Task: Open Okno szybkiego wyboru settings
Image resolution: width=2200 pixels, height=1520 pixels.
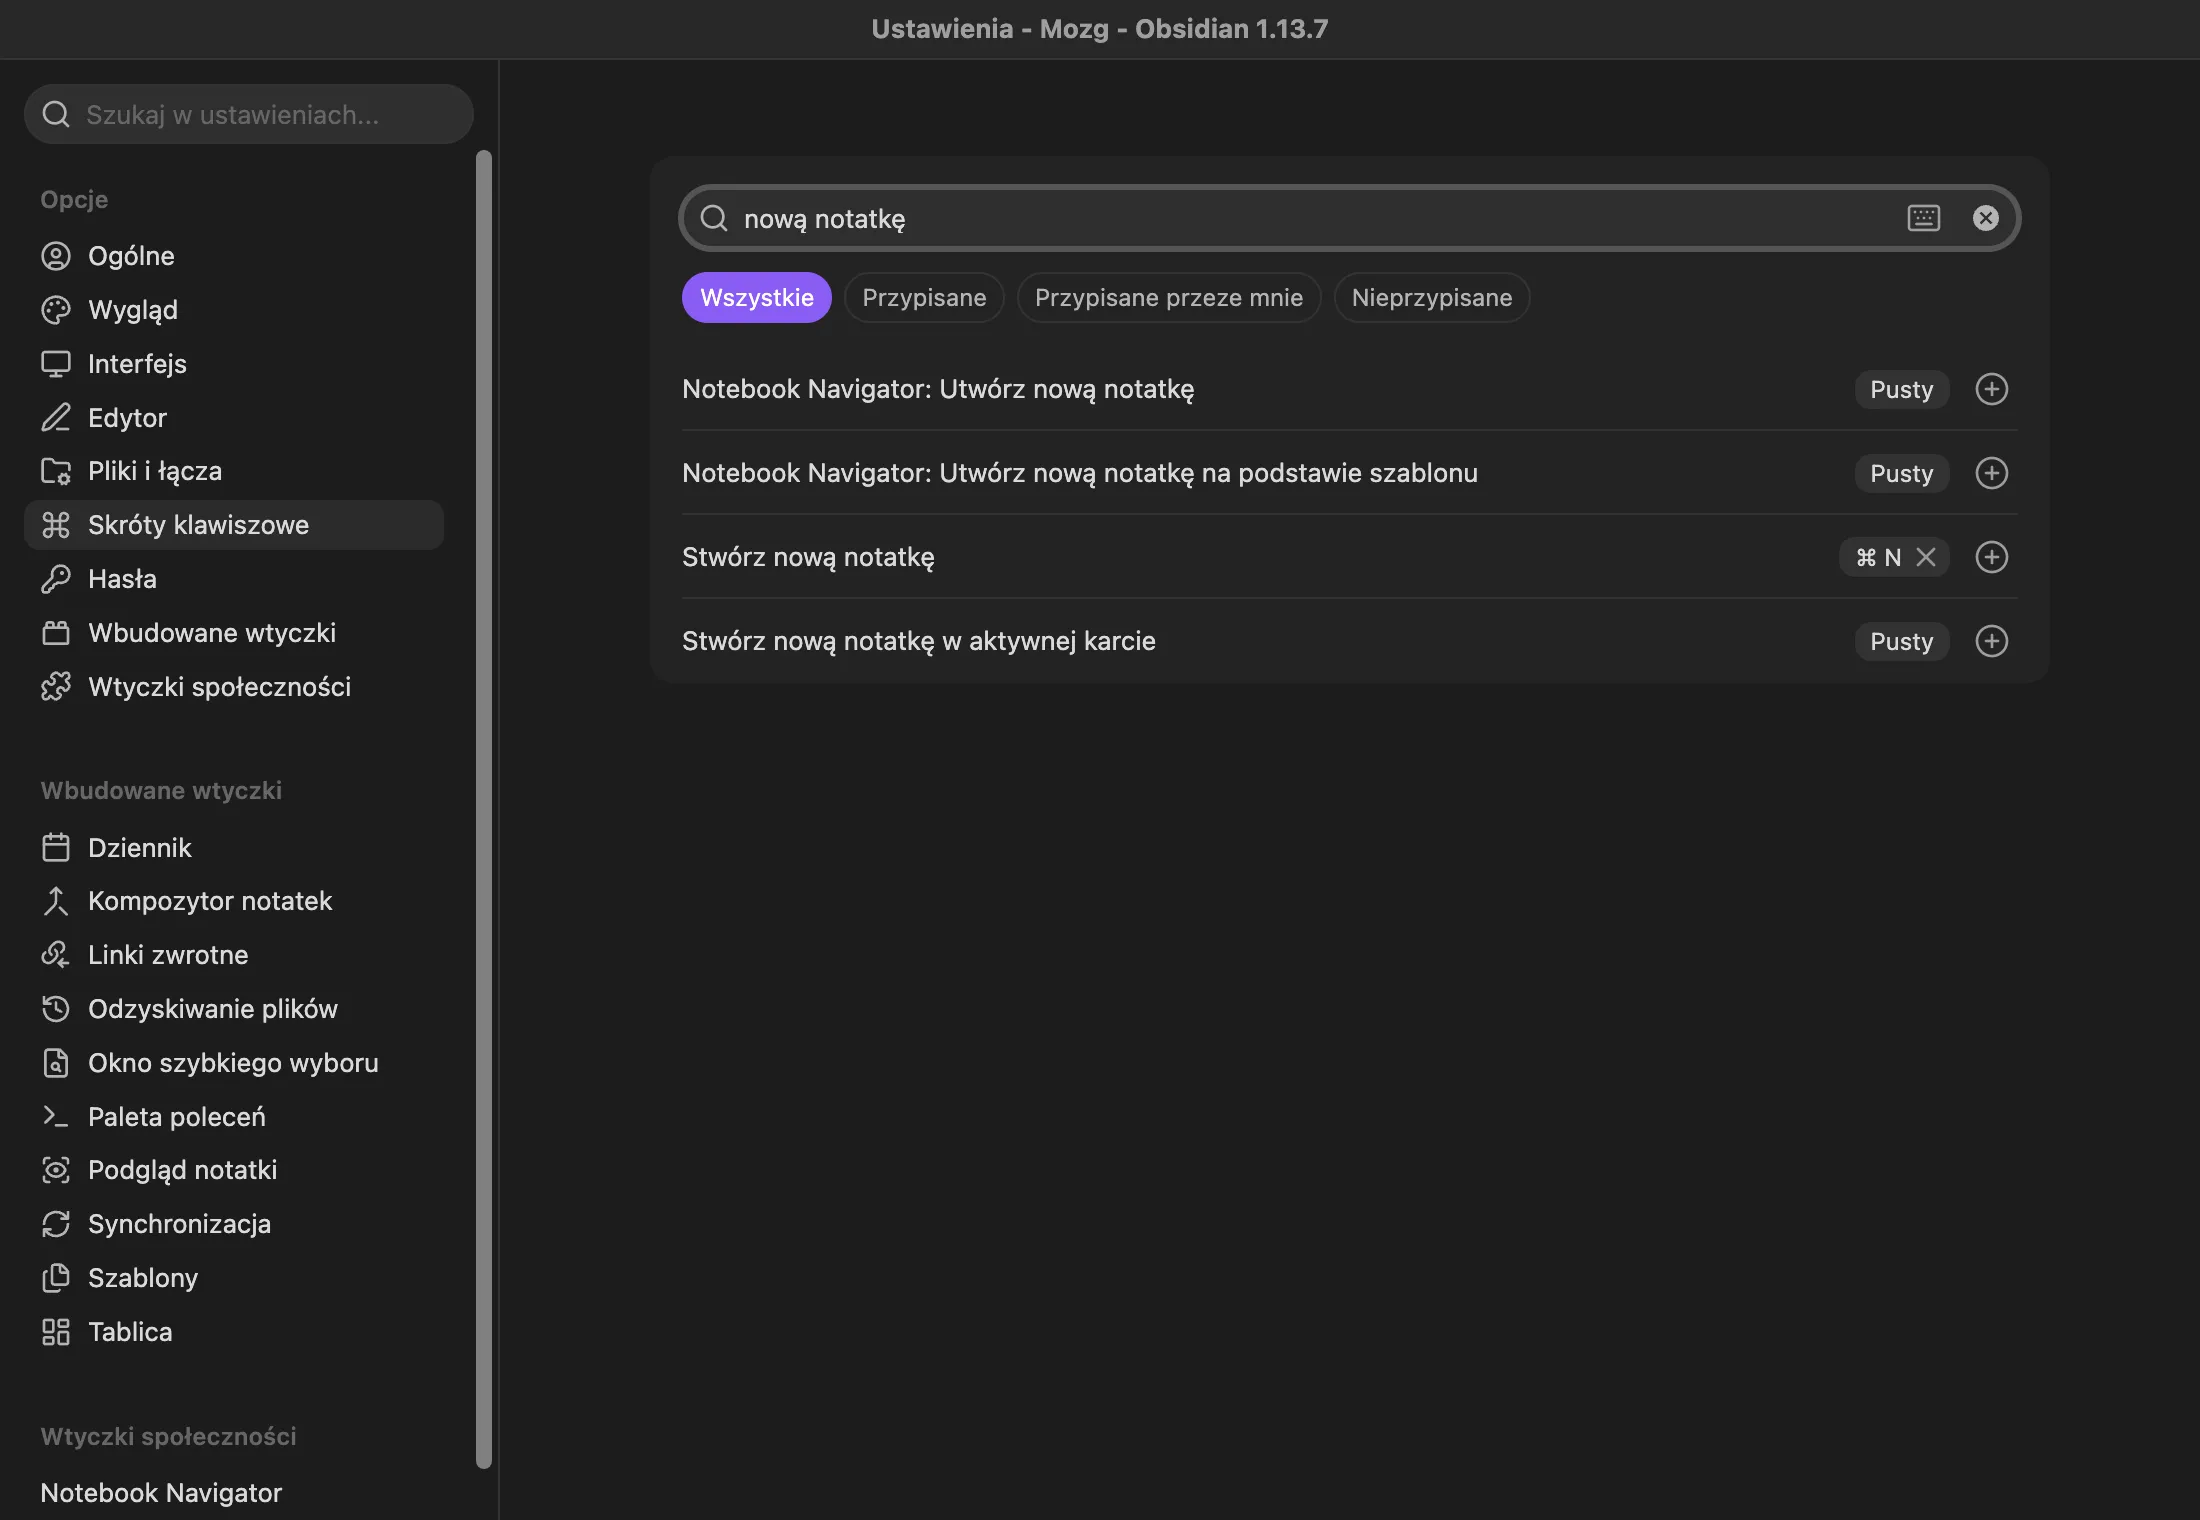Action: (x=234, y=1063)
